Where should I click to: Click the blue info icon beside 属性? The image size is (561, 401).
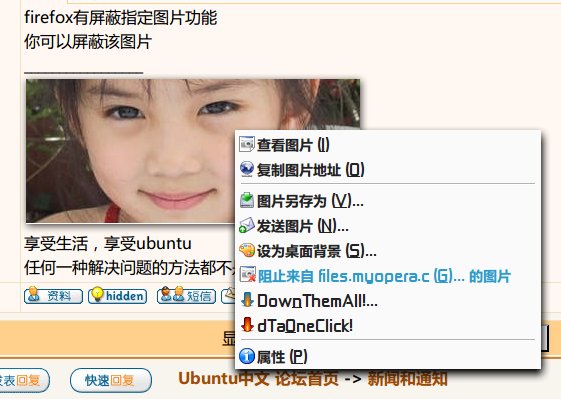tap(247, 356)
